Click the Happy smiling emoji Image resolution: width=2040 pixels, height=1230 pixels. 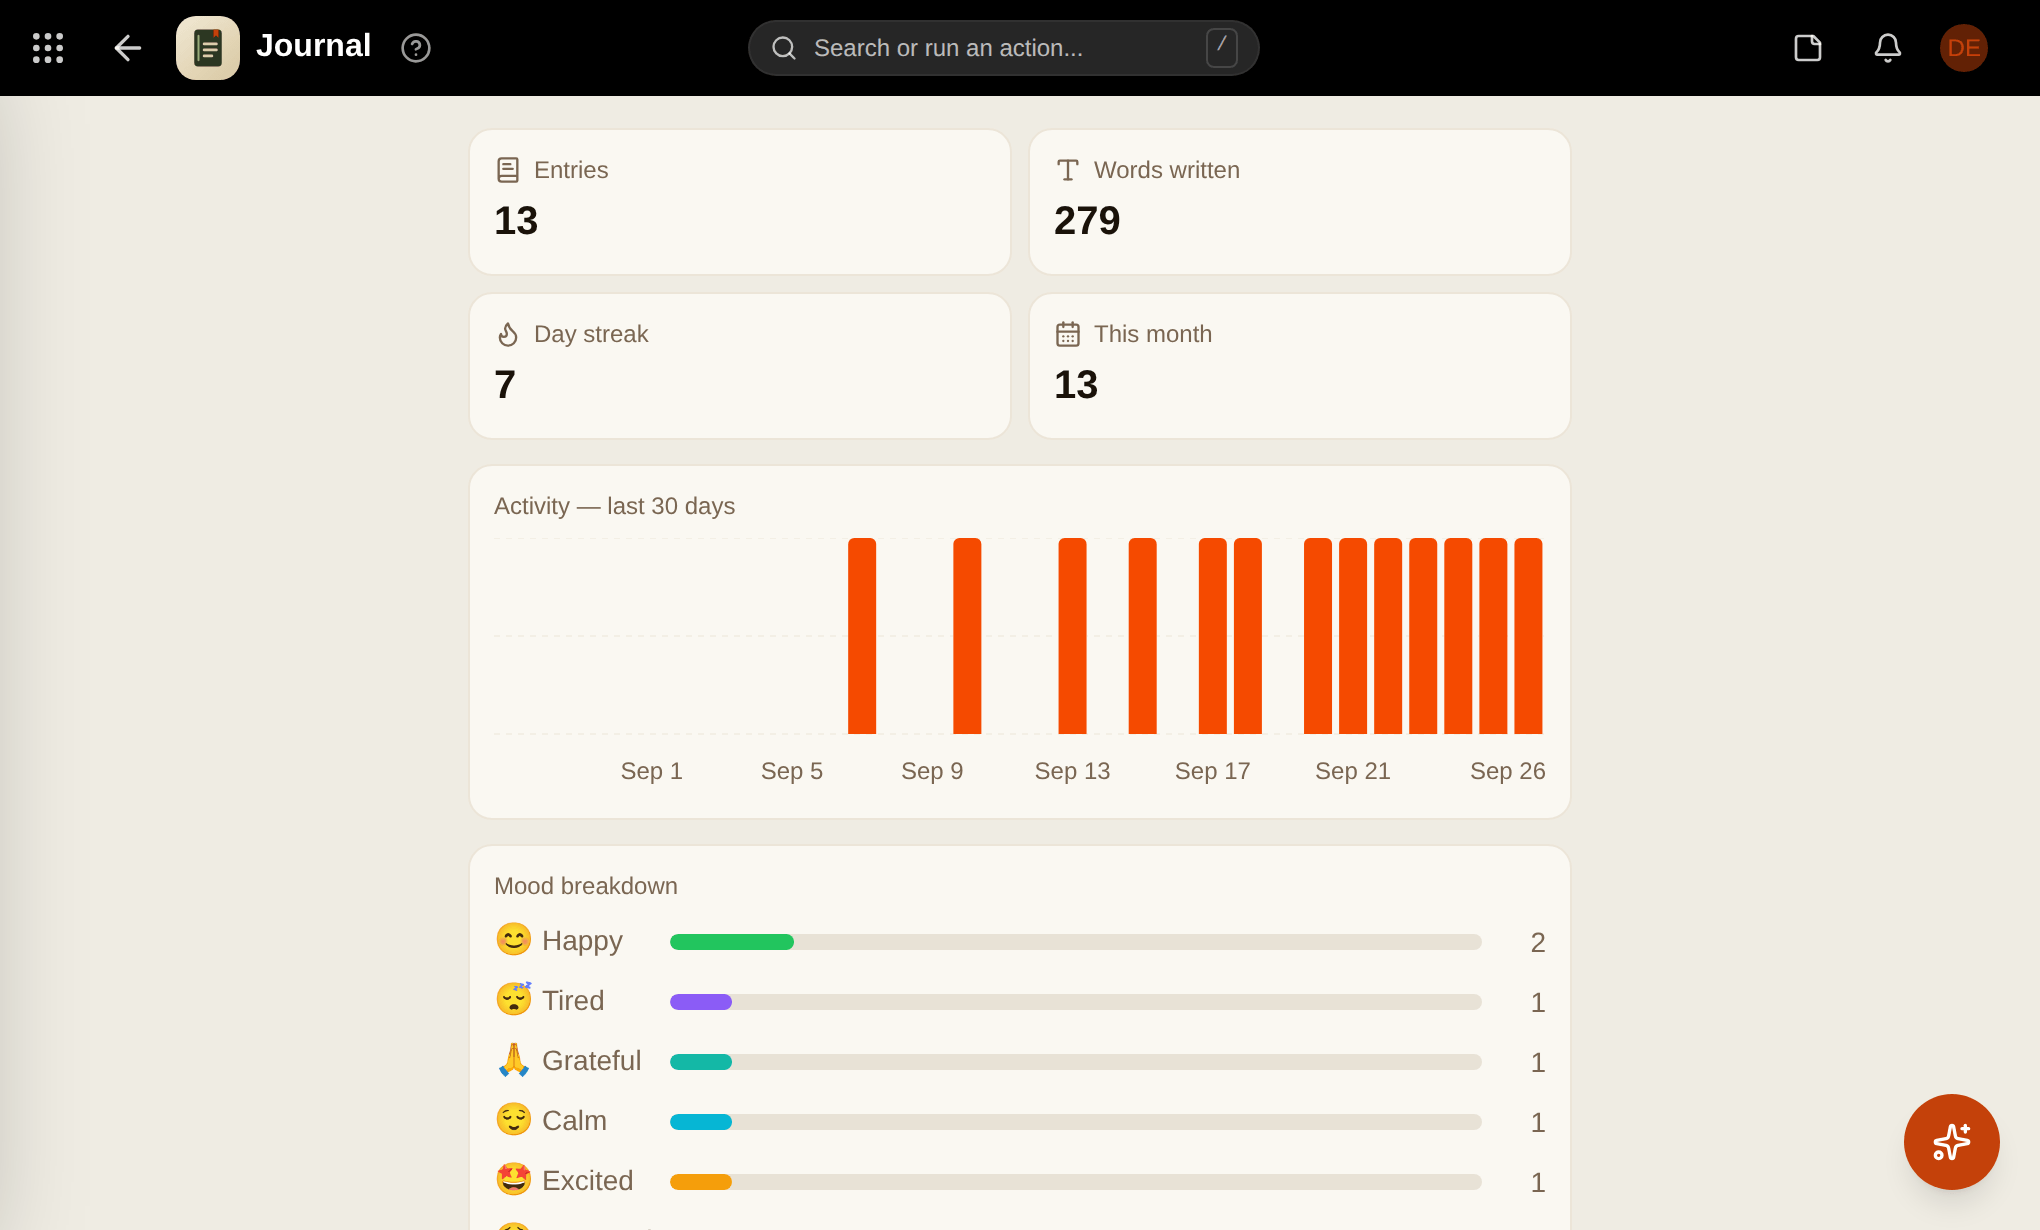(x=514, y=940)
